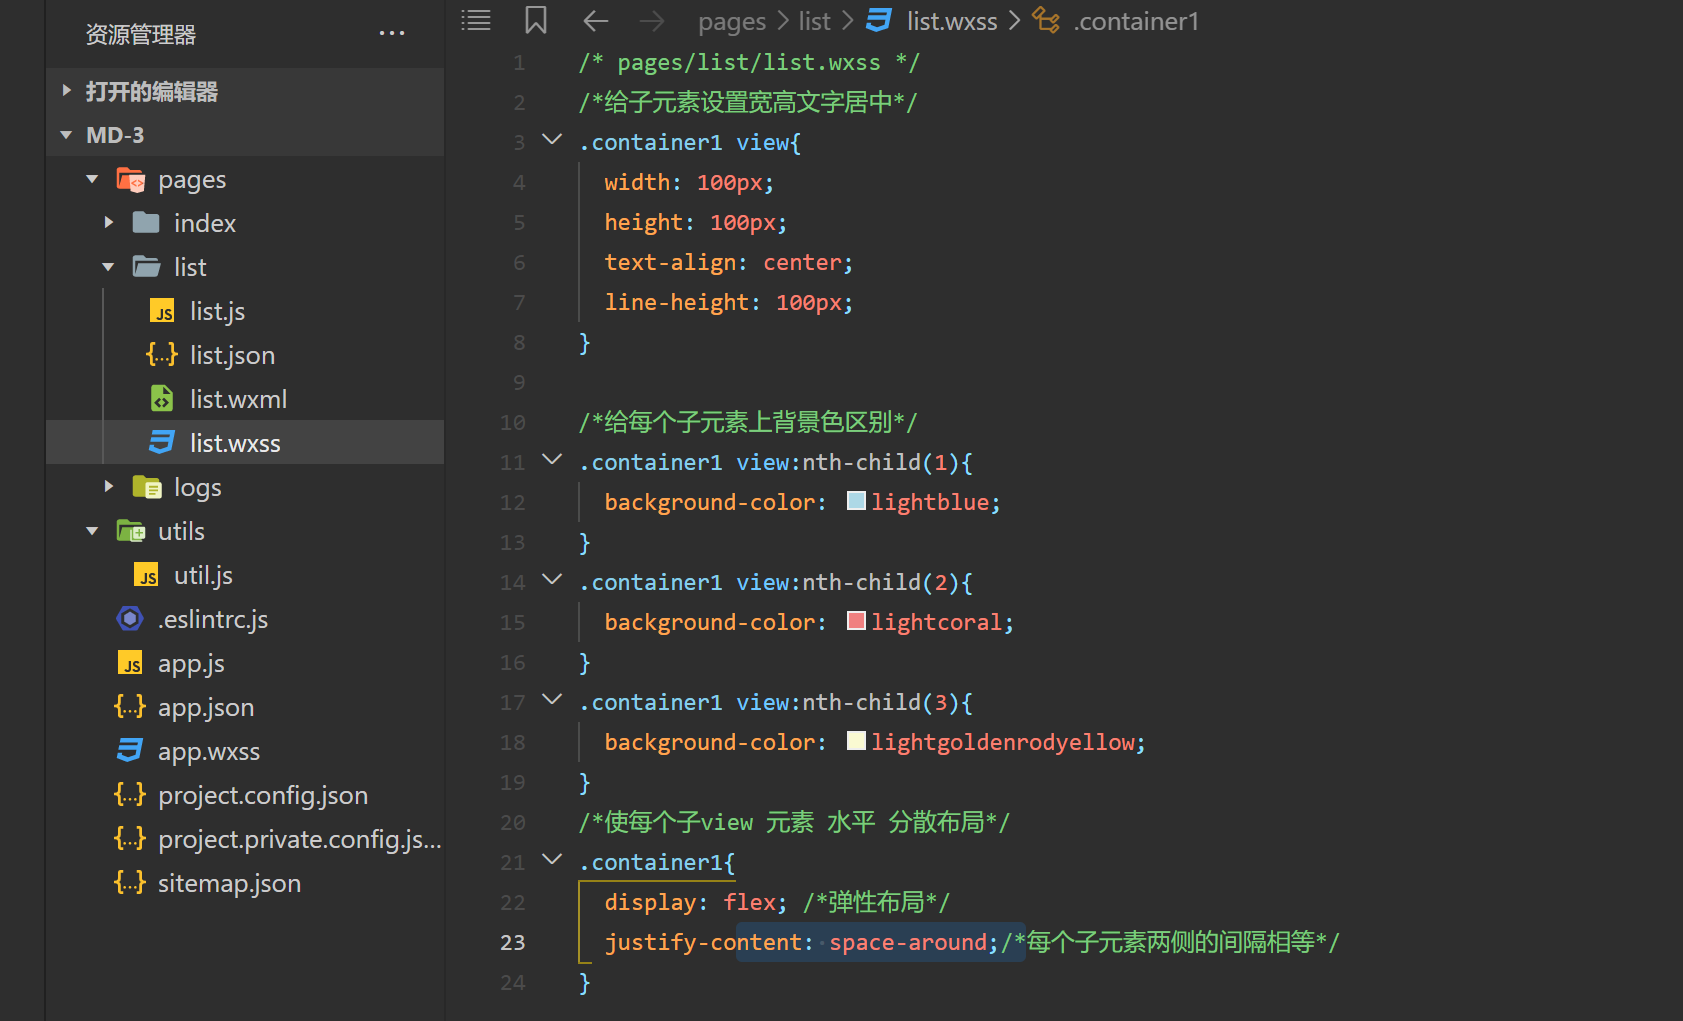Select the list.wxml file icon

(x=162, y=398)
